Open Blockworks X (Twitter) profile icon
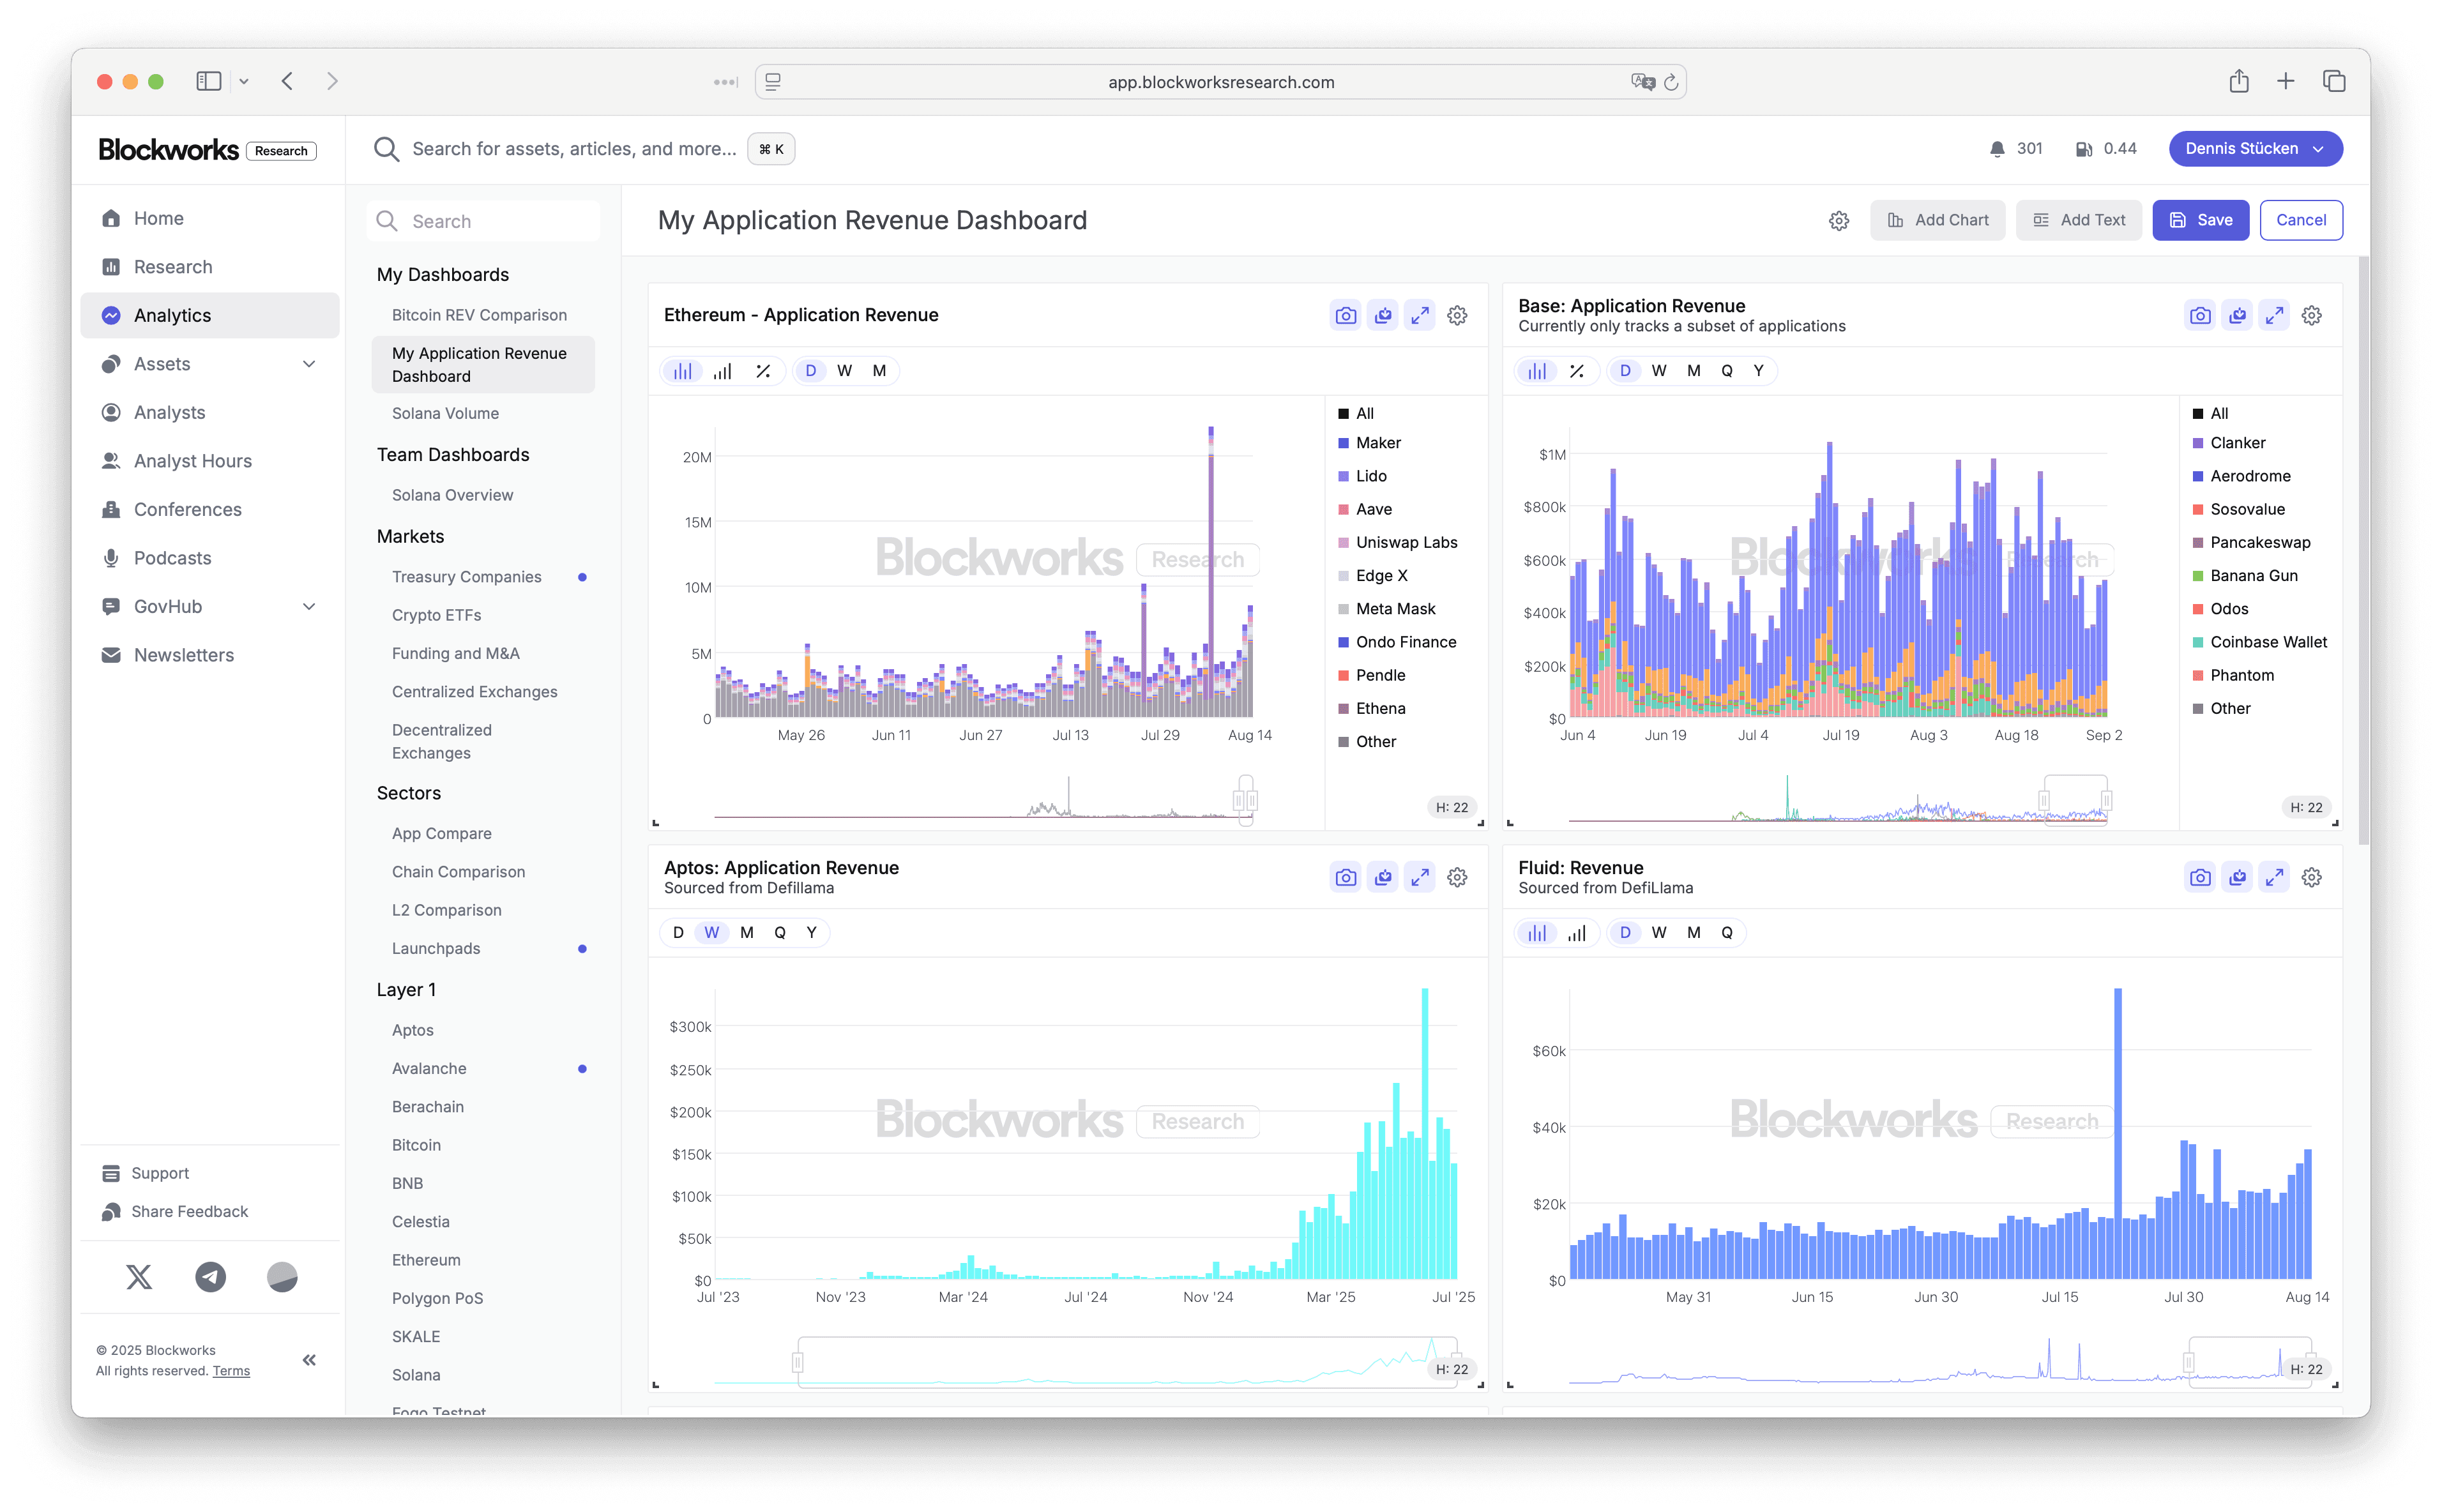This screenshot has height=1512, width=2442. [139, 1277]
